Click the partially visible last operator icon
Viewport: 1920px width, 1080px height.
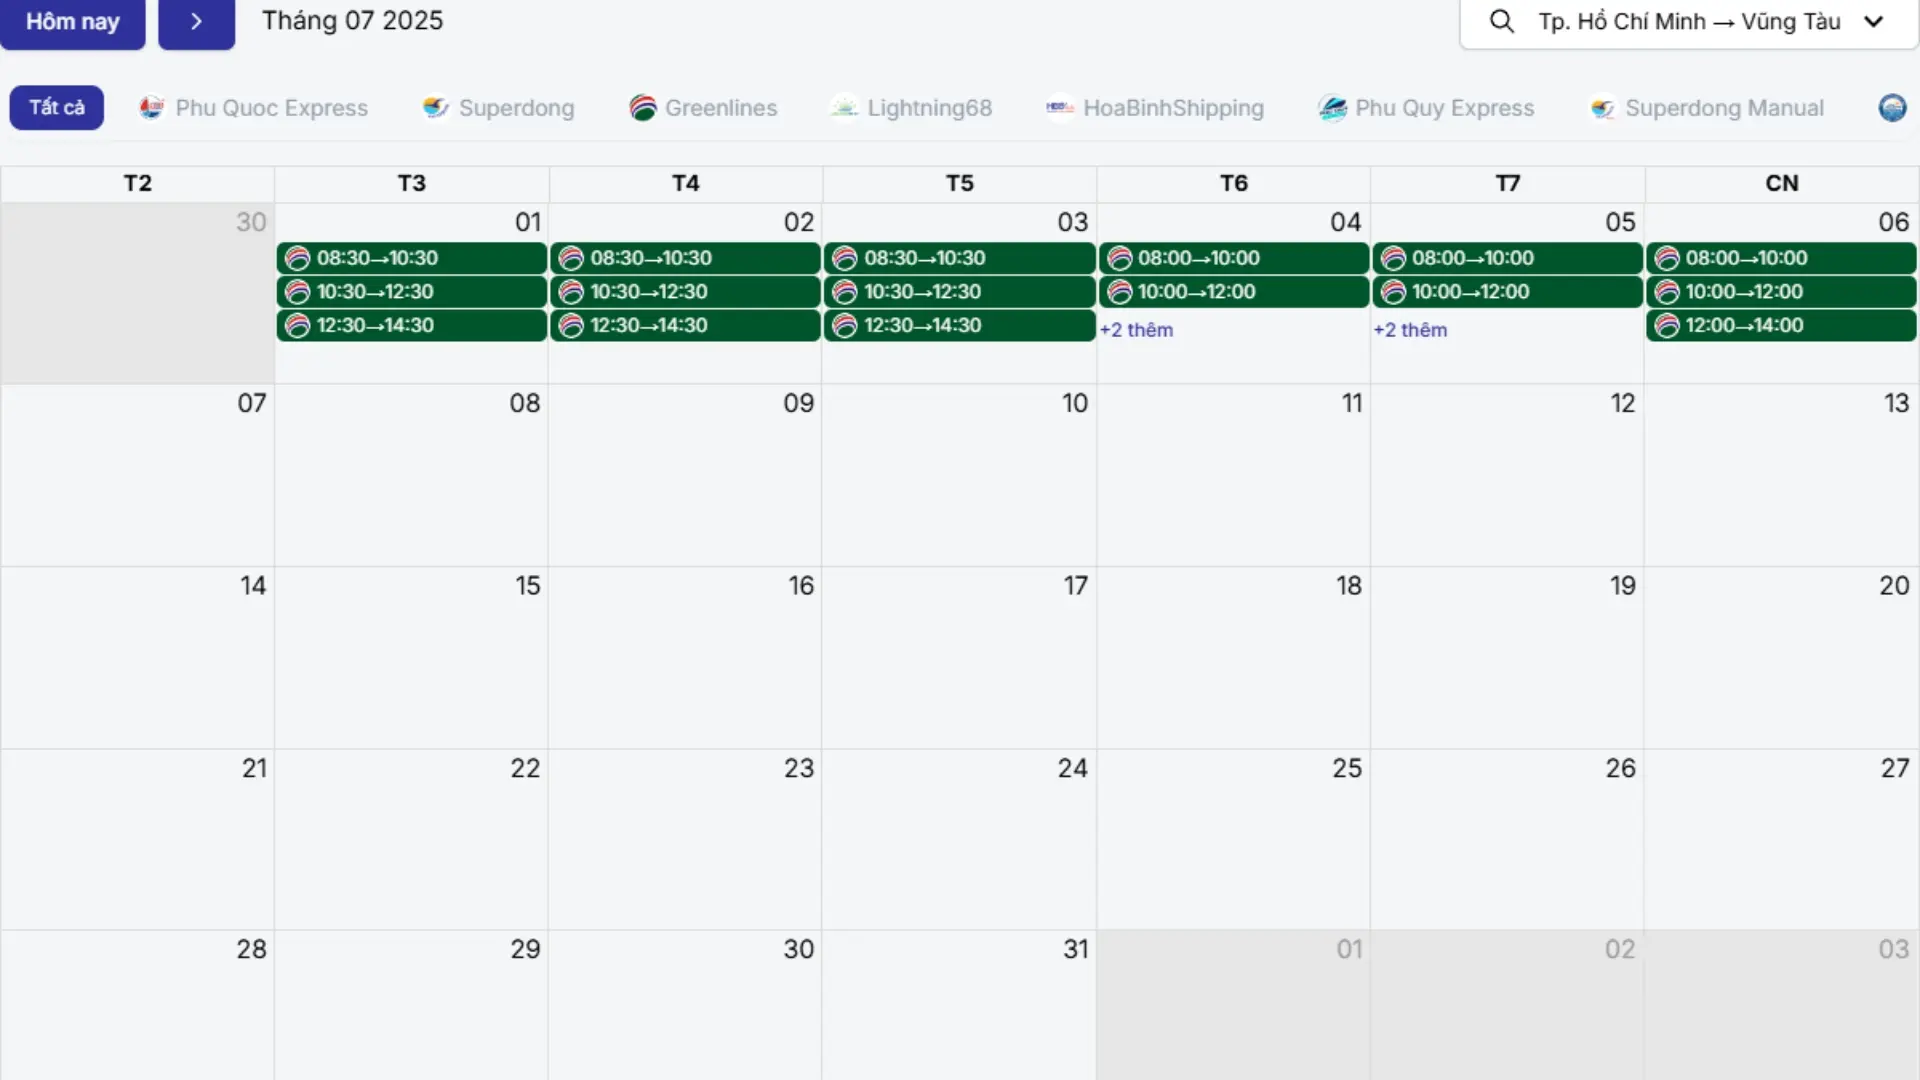coord(1892,108)
